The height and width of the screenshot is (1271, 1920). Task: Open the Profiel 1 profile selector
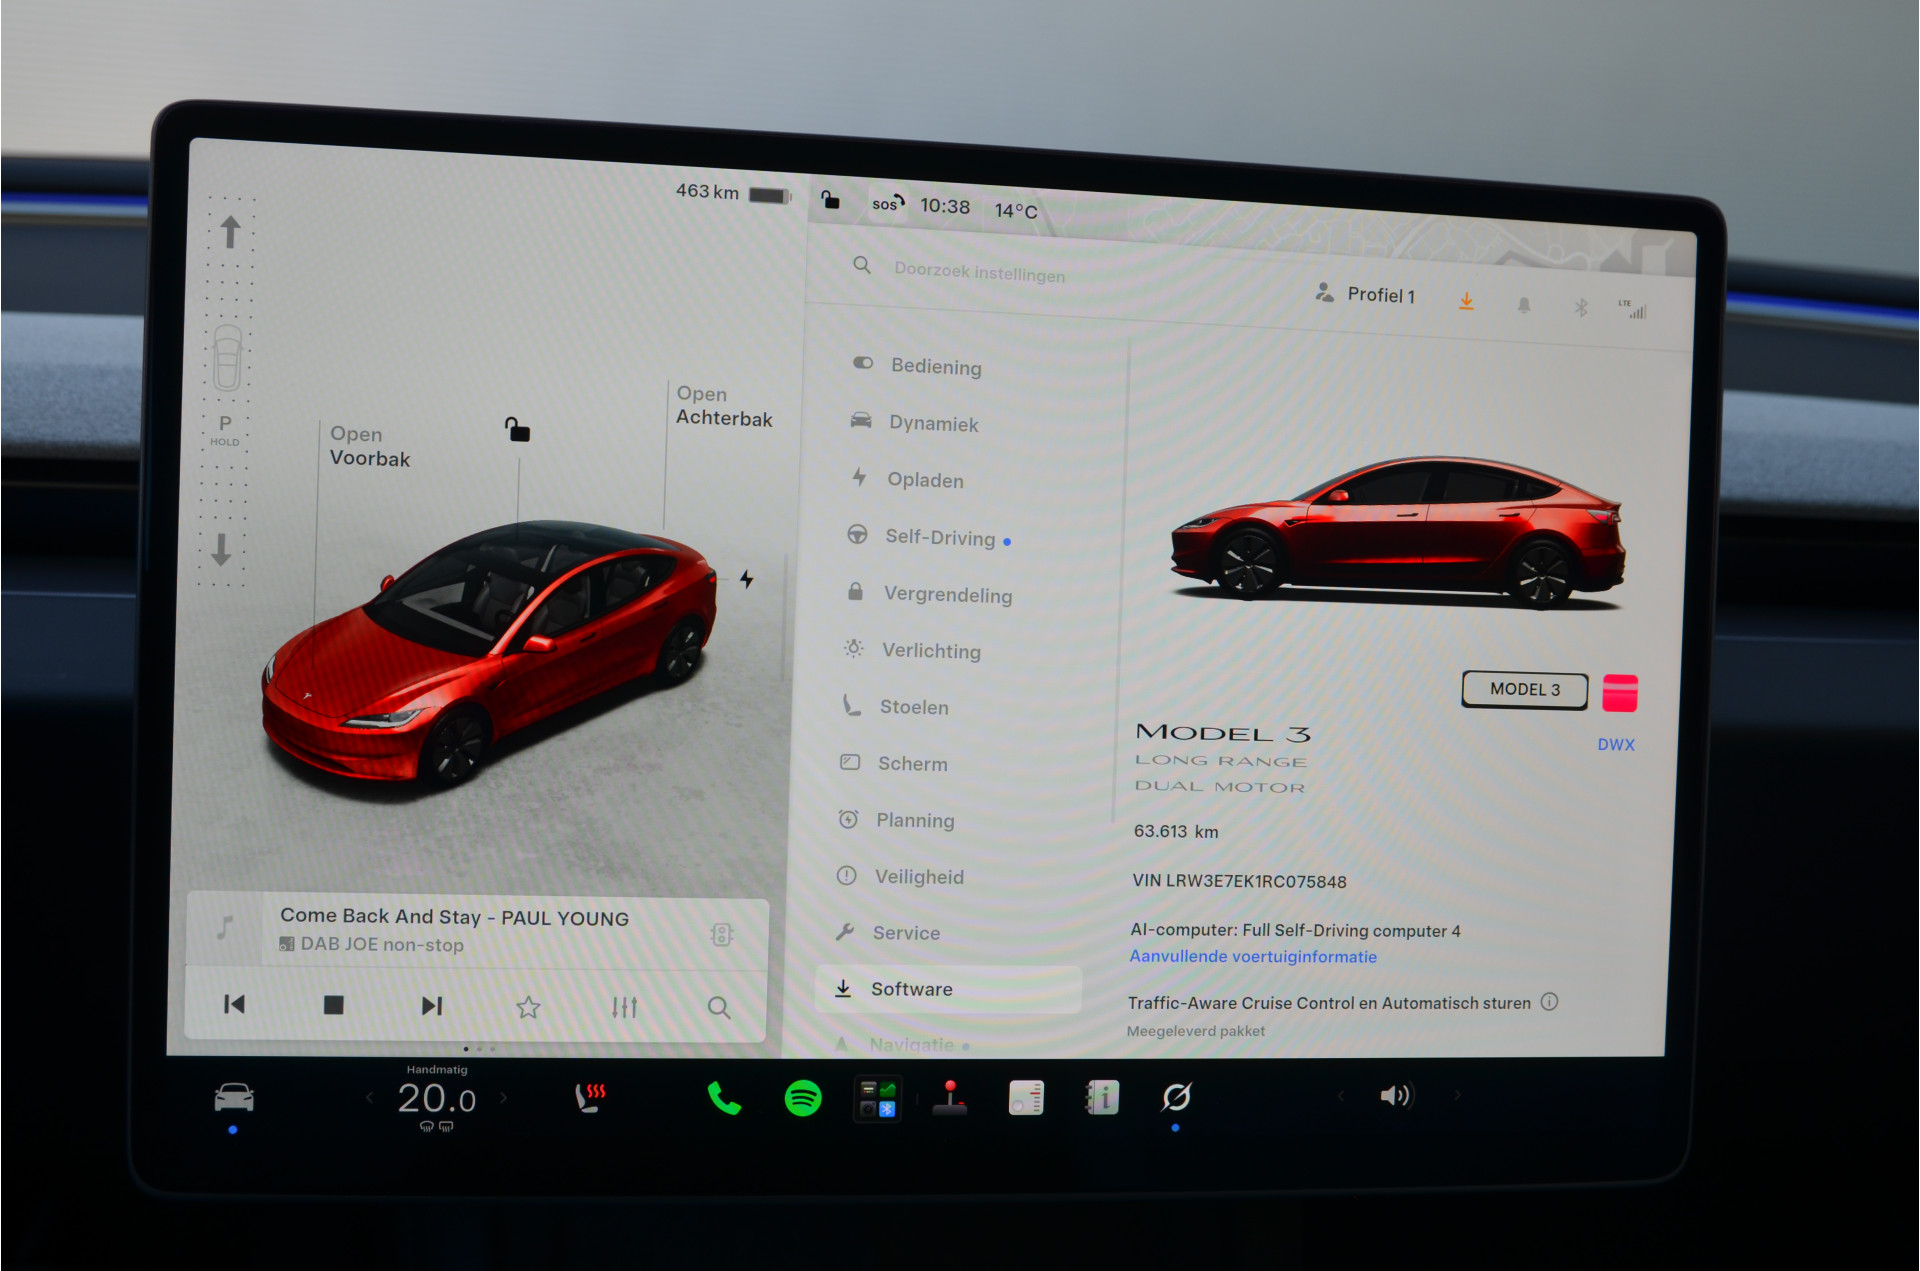click(x=1366, y=294)
